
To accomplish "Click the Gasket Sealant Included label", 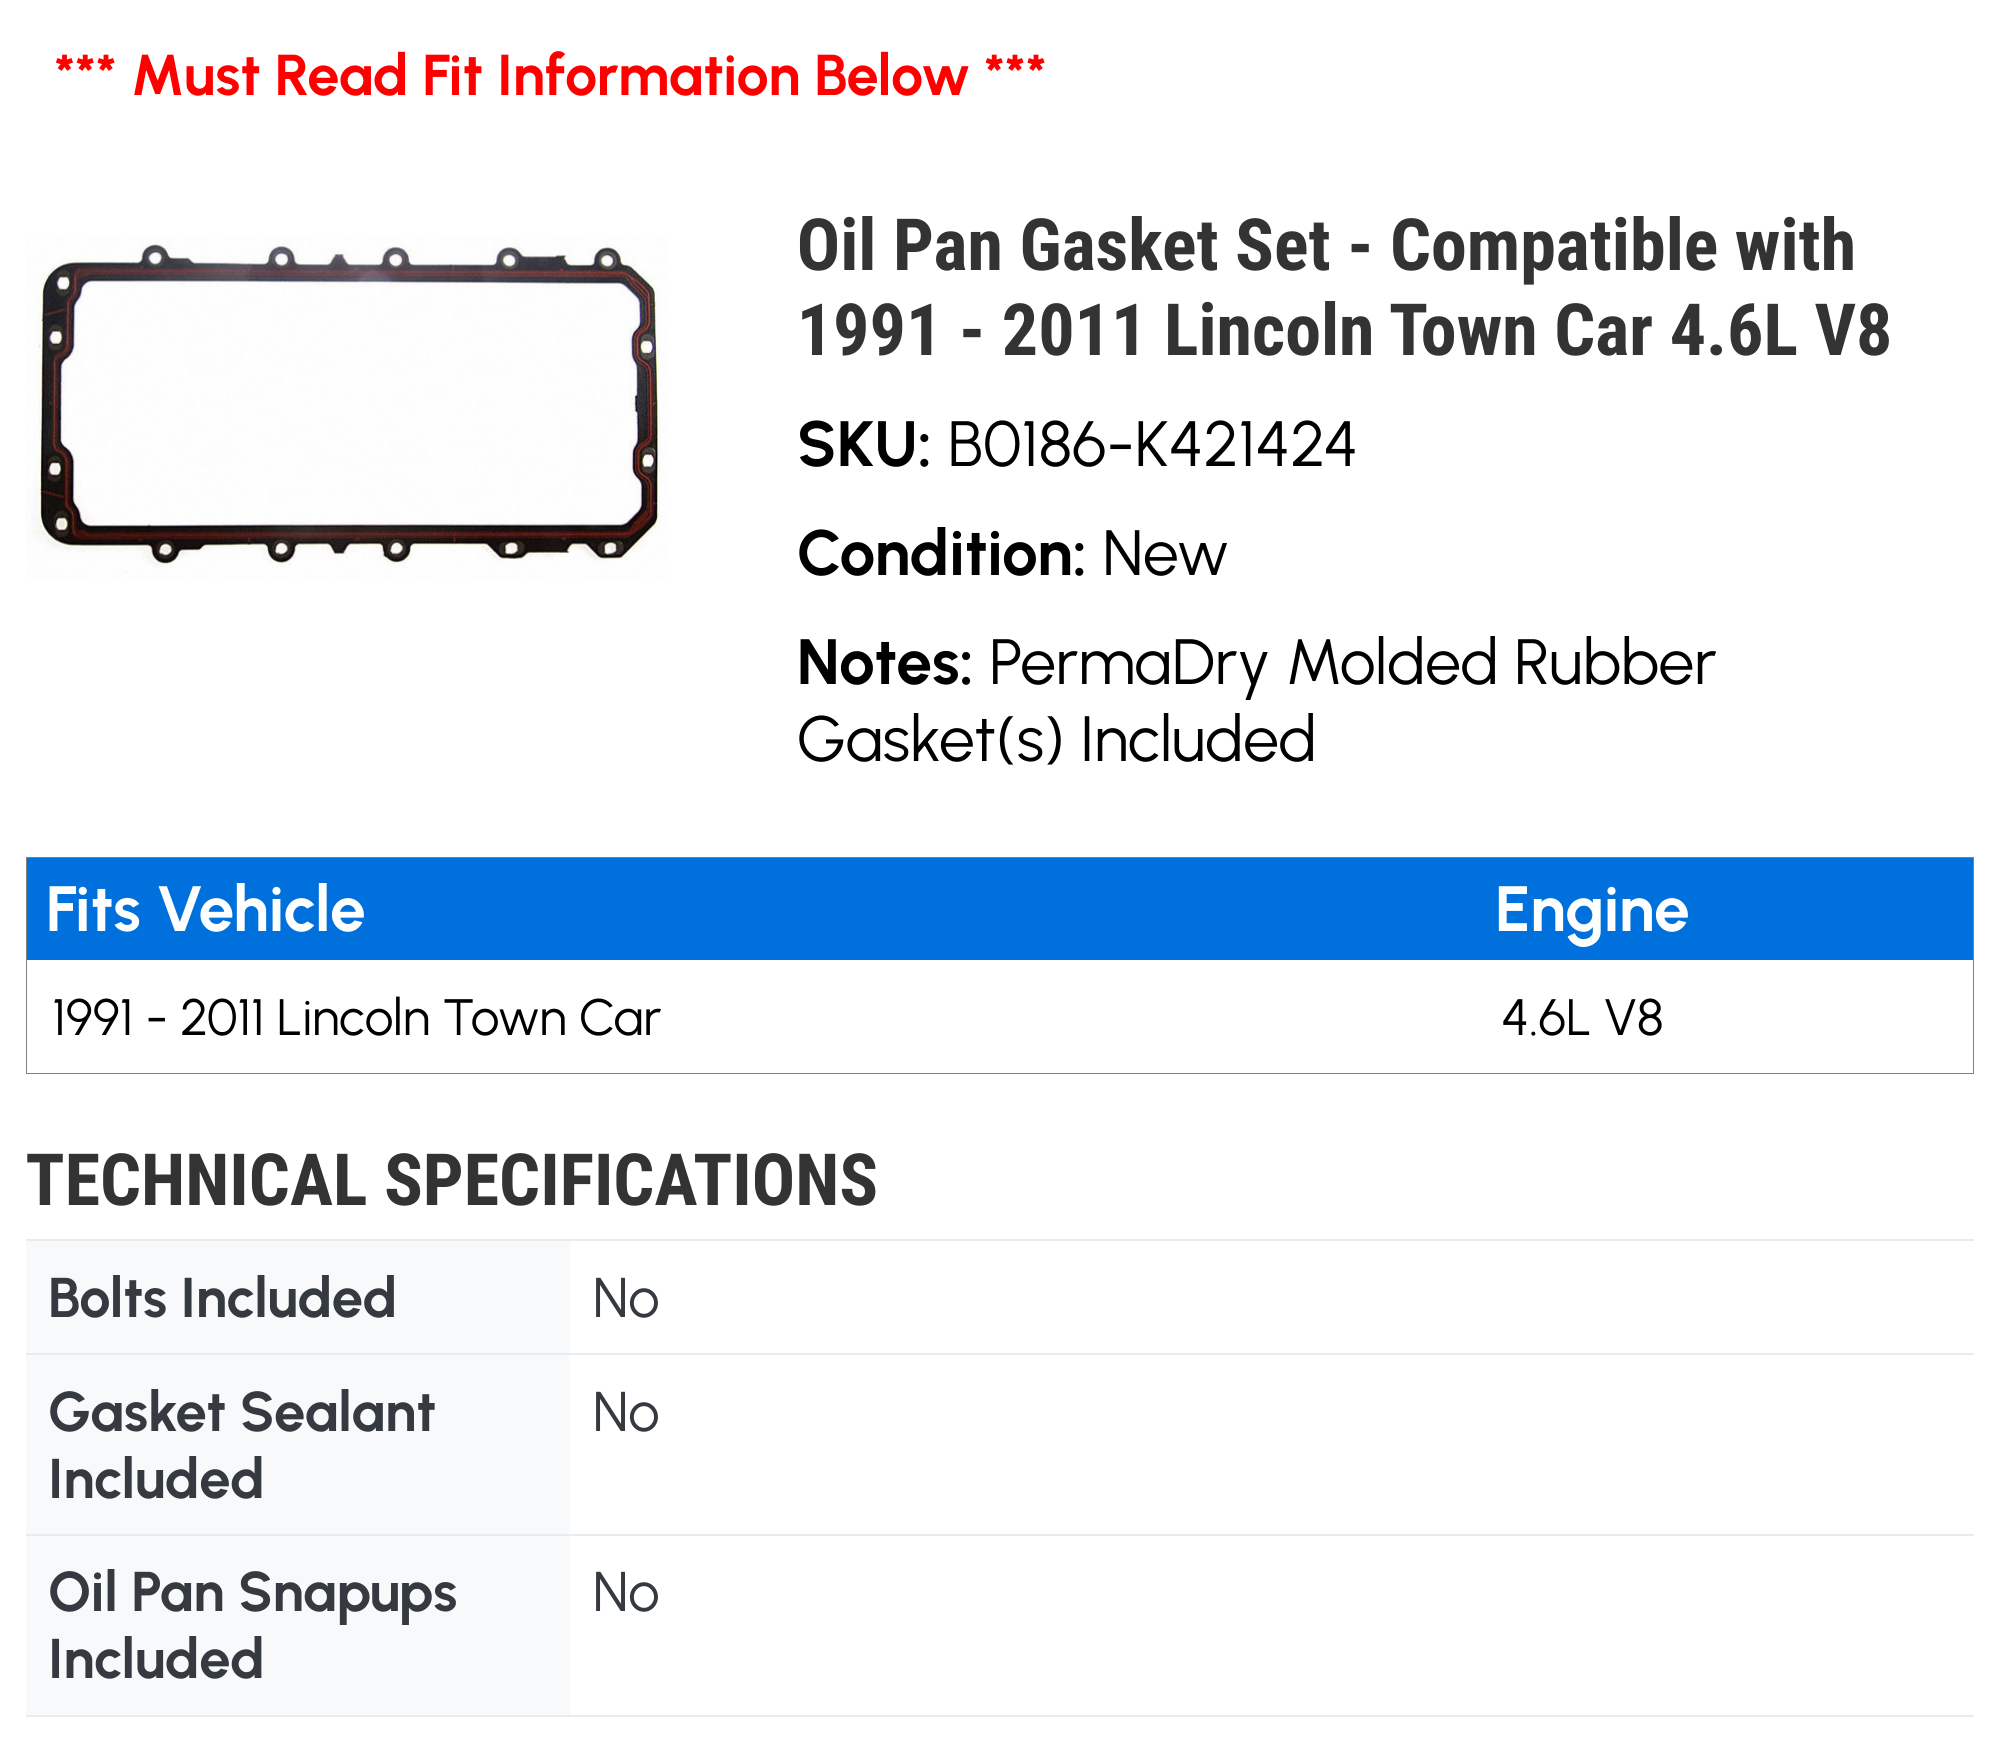I will (241, 1445).
